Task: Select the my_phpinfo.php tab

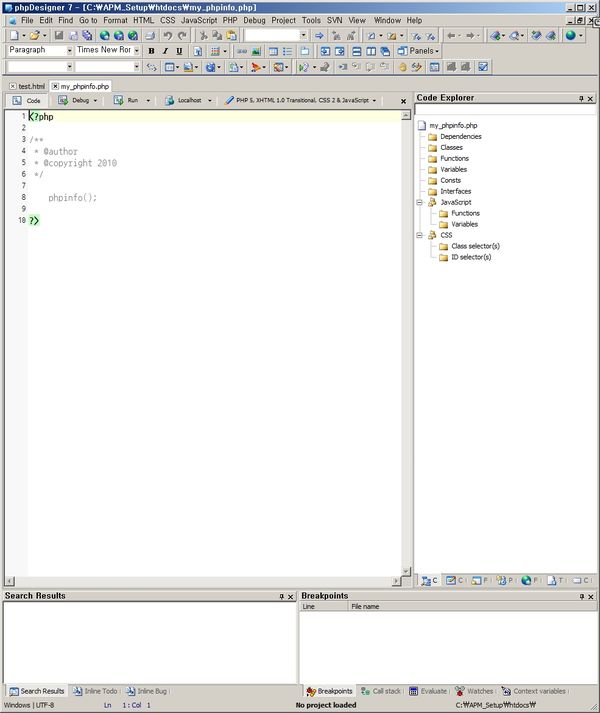Action: coord(80,86)
